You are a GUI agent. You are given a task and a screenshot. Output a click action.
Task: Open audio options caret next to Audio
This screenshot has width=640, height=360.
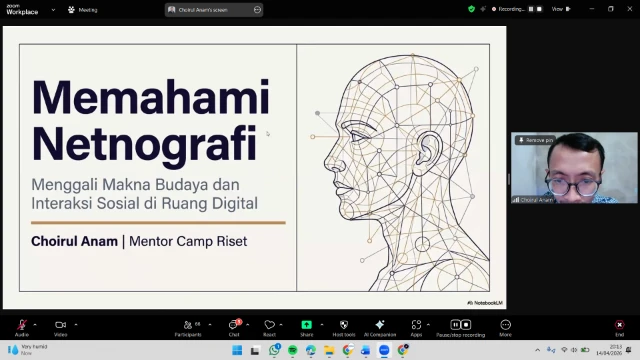[35, 325]
